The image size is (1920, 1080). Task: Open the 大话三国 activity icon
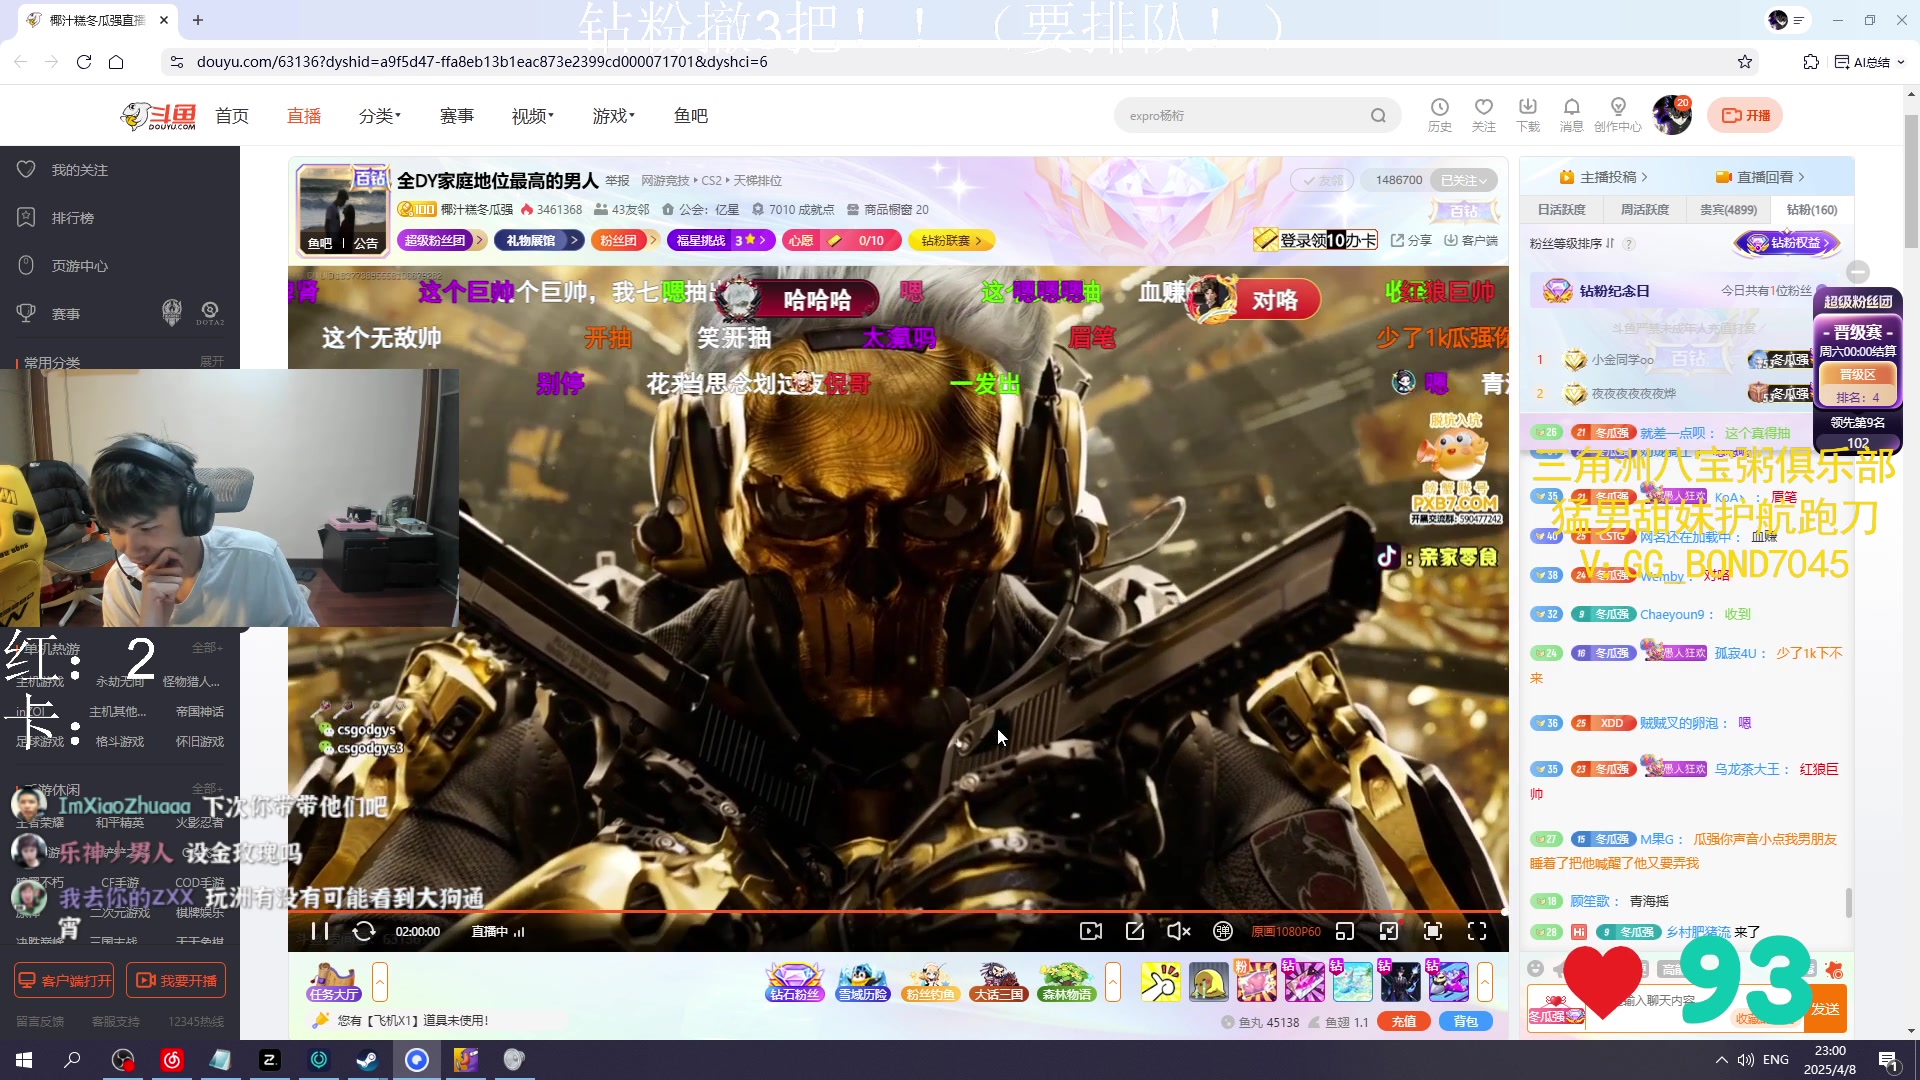[998, 982]
